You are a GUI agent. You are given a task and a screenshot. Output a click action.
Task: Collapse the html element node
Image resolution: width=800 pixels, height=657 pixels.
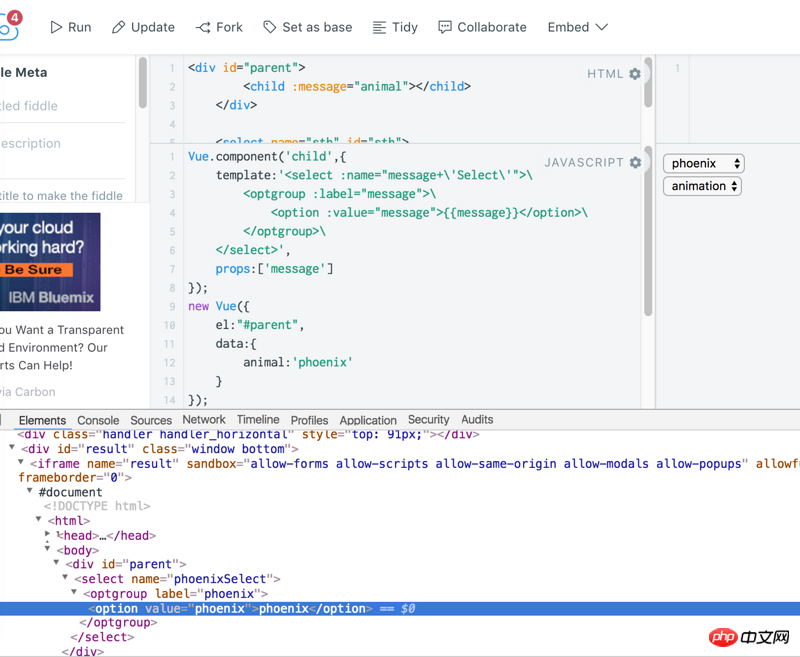[x=39, y=519]
